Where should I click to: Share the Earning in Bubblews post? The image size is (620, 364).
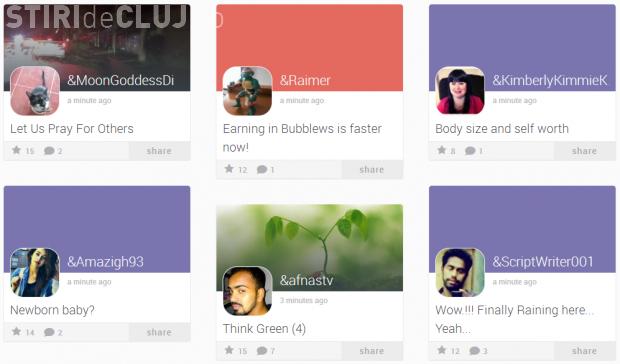(372, 170)
